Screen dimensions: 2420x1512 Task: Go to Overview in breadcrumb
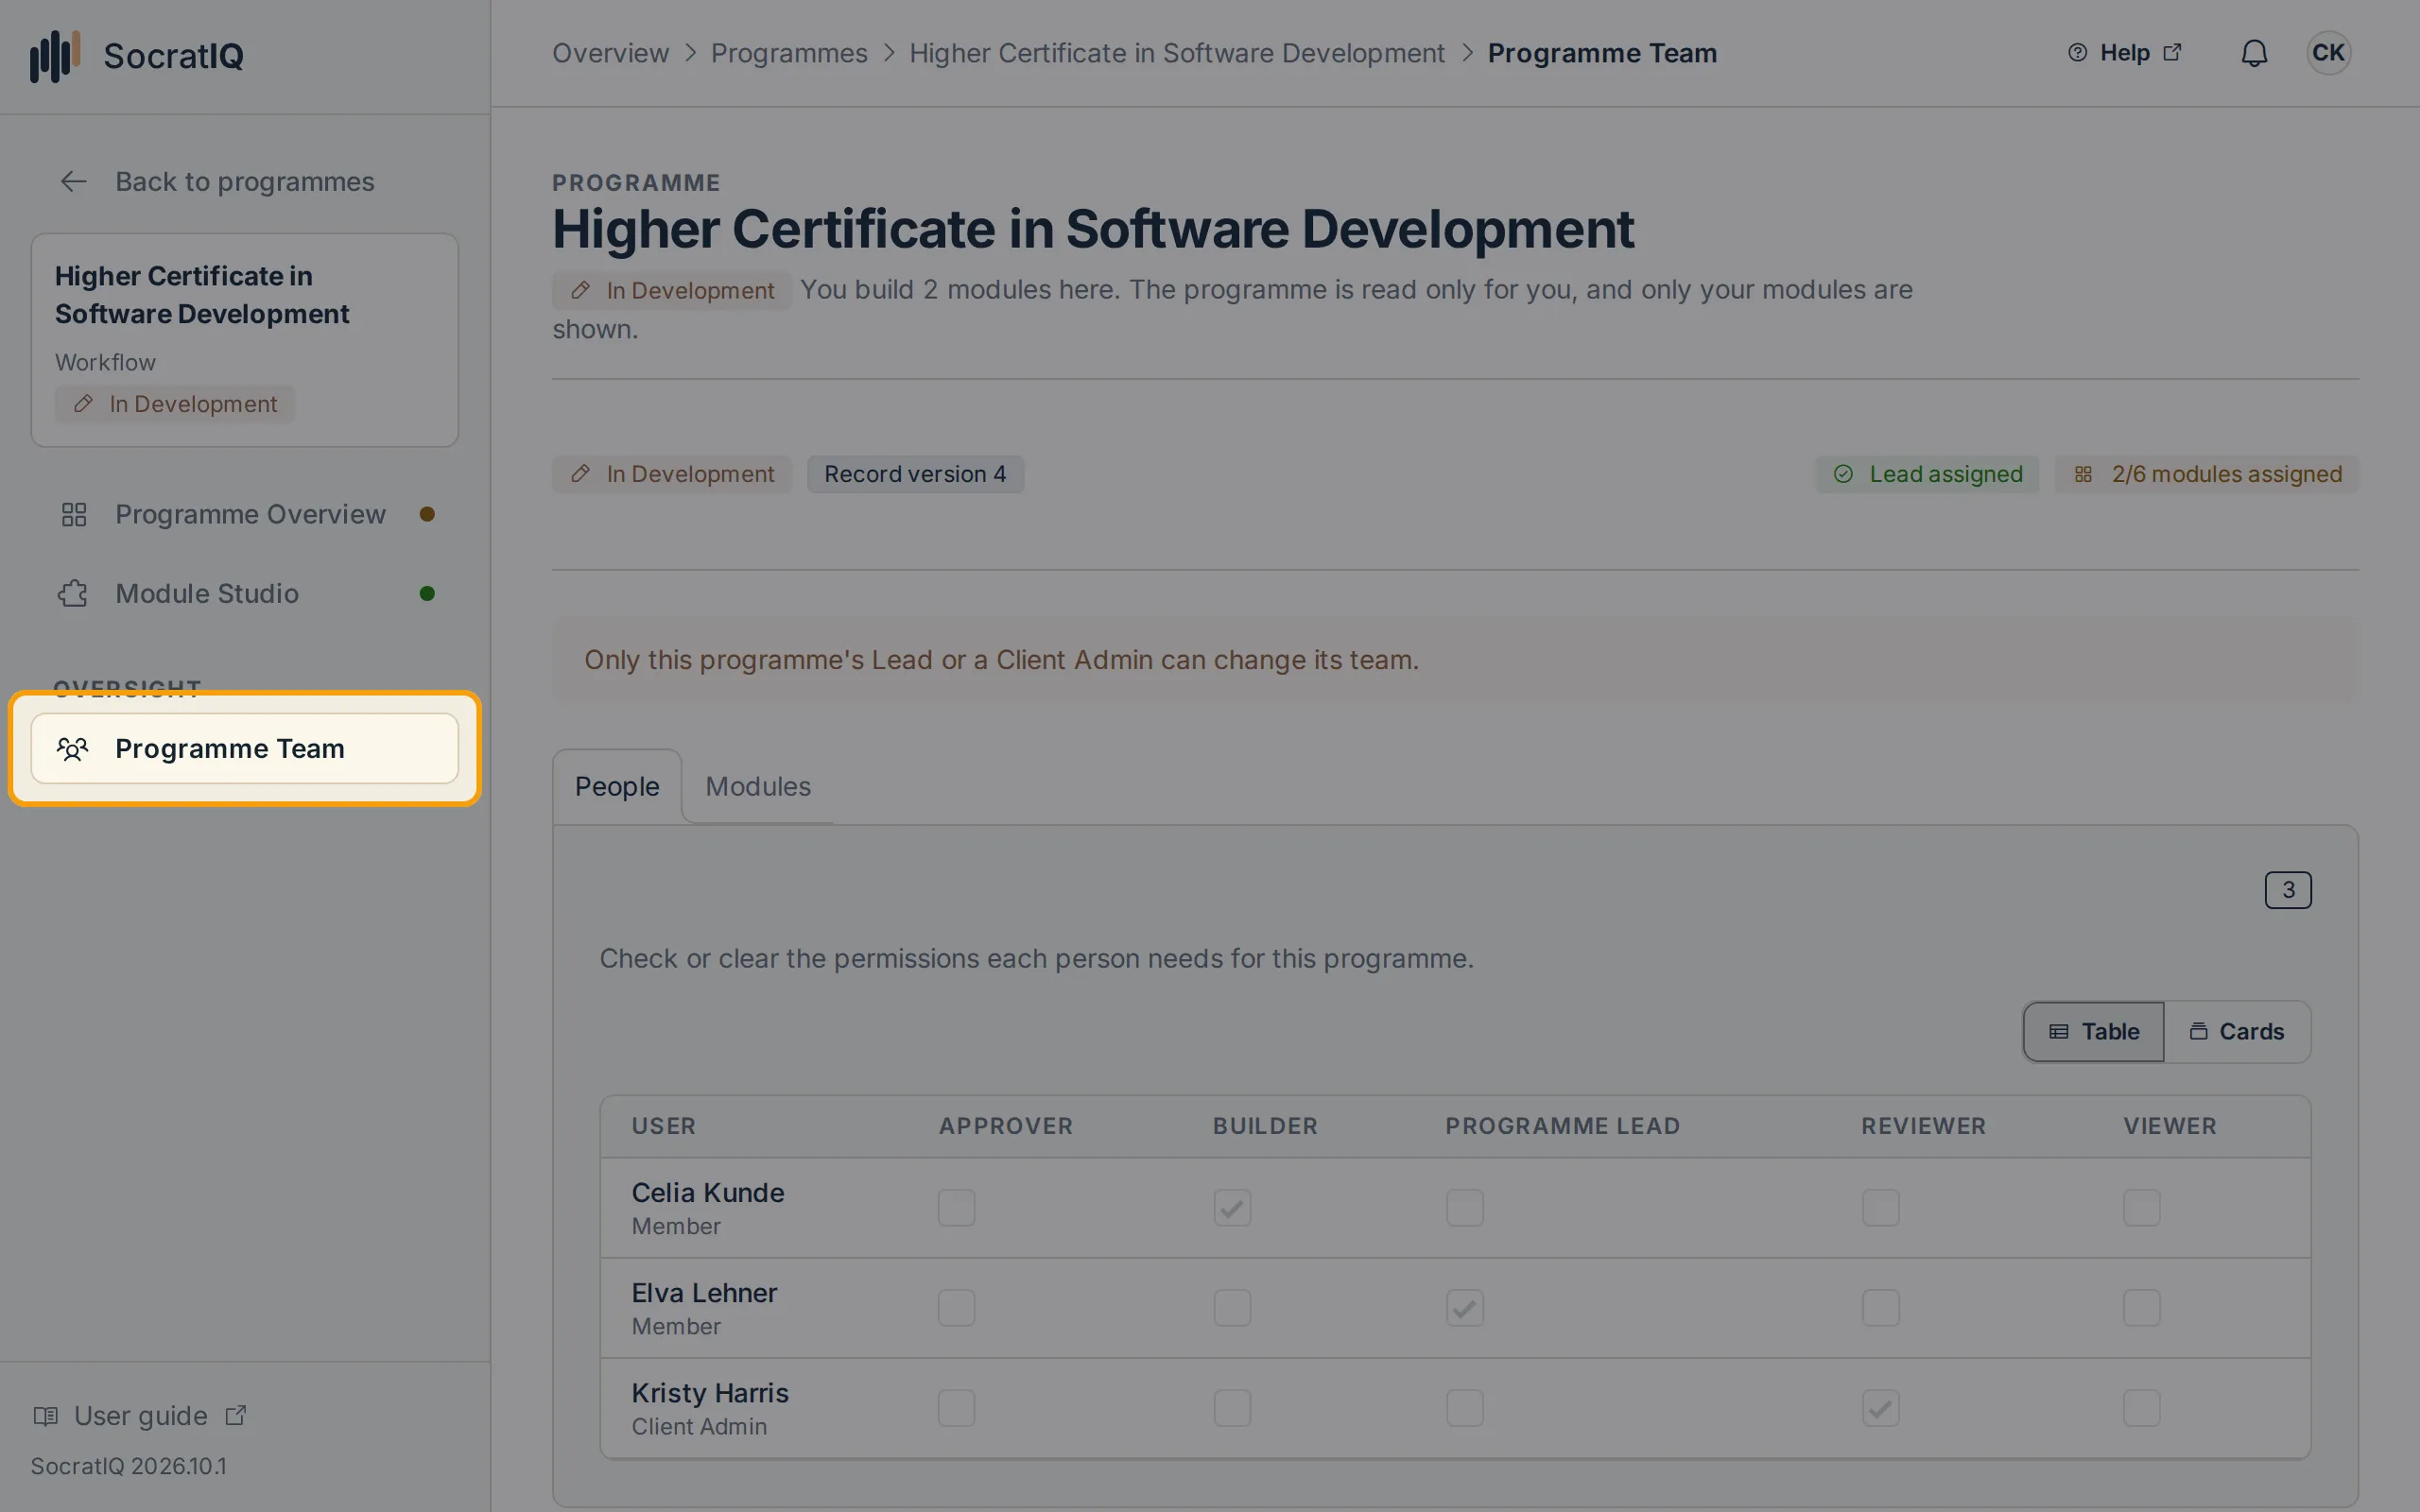(x=610, y=53)
